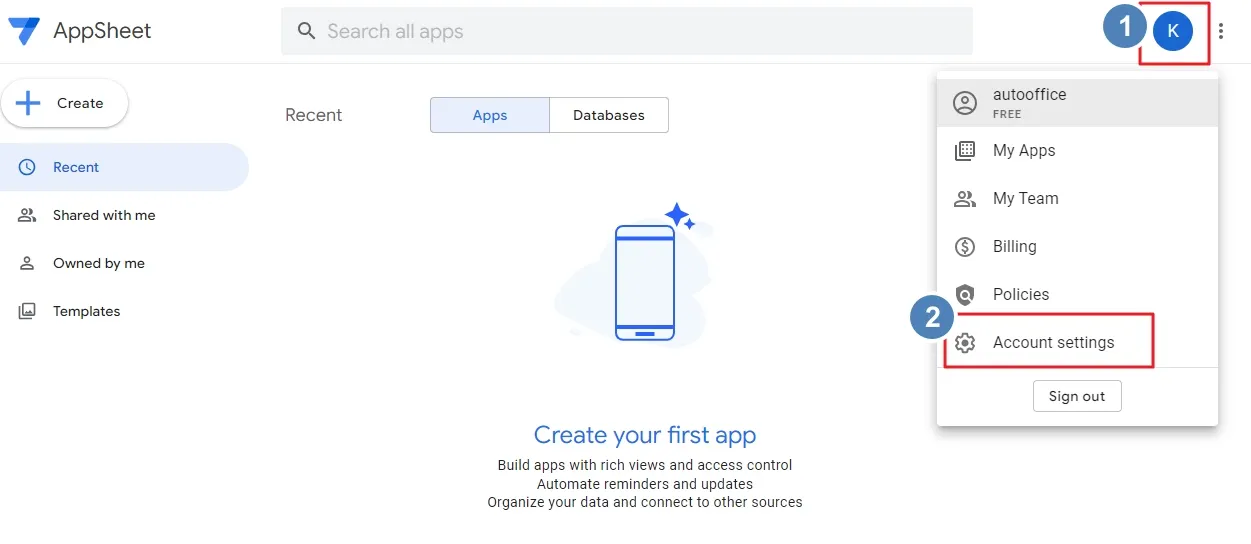This screenshot has height=544, width=1251.
Task: Click the Shared with me people icon
Action: 27,215
